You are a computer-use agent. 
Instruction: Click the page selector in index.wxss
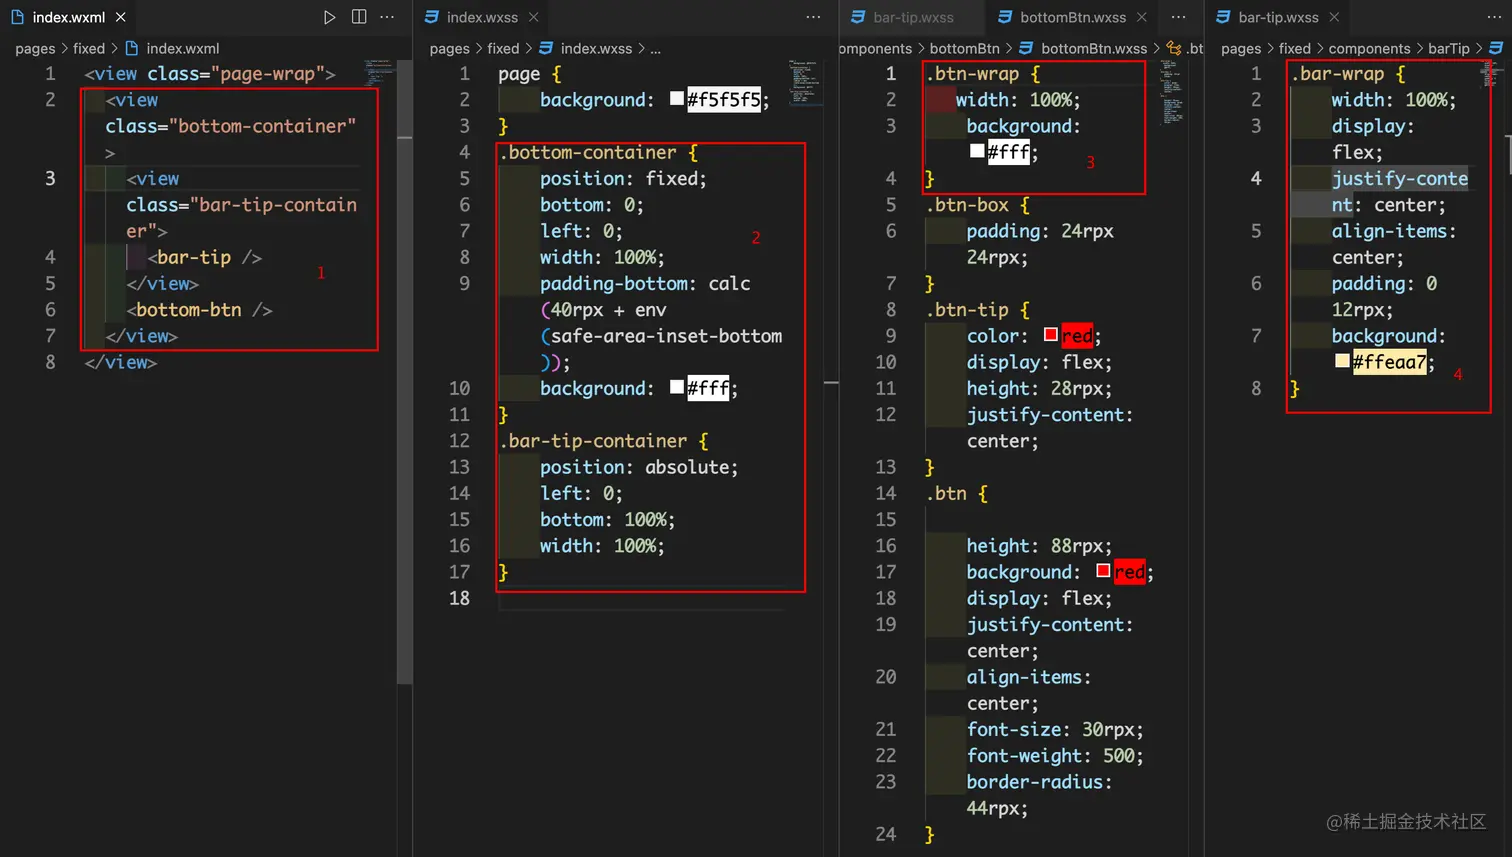519,74
